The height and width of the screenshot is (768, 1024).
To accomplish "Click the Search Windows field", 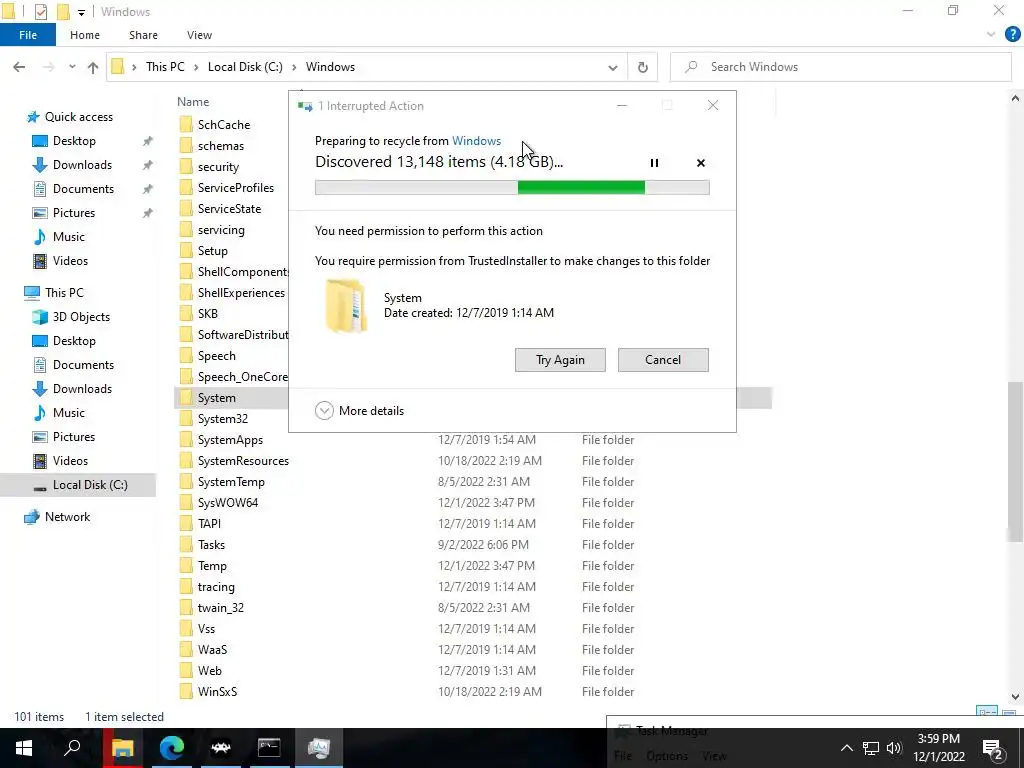I will (x=841, y=67).
